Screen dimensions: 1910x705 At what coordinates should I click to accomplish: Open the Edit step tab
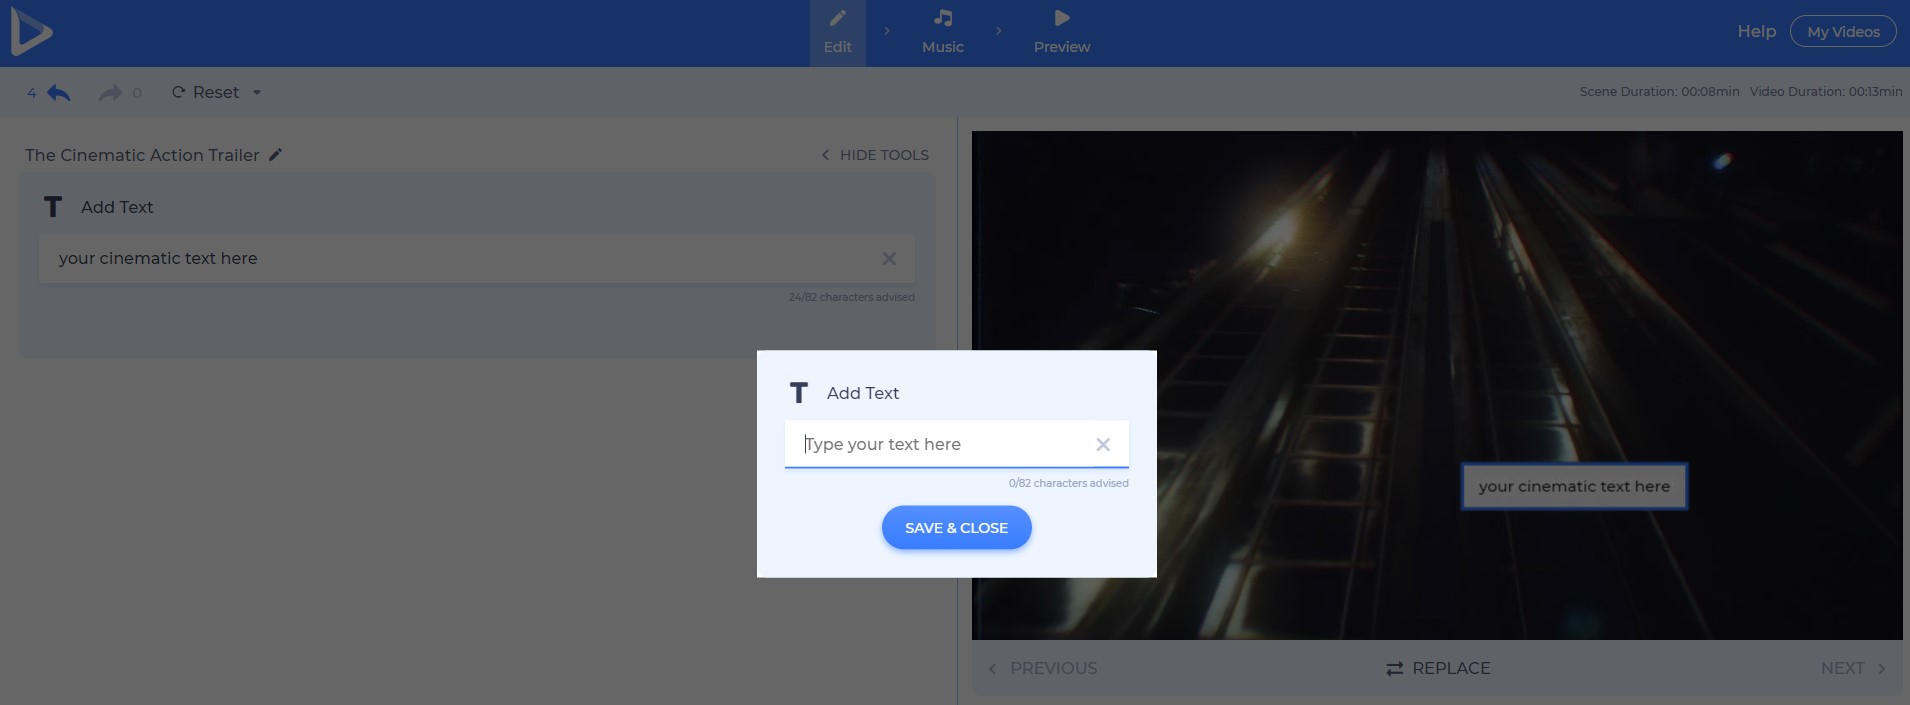point(838,33)
